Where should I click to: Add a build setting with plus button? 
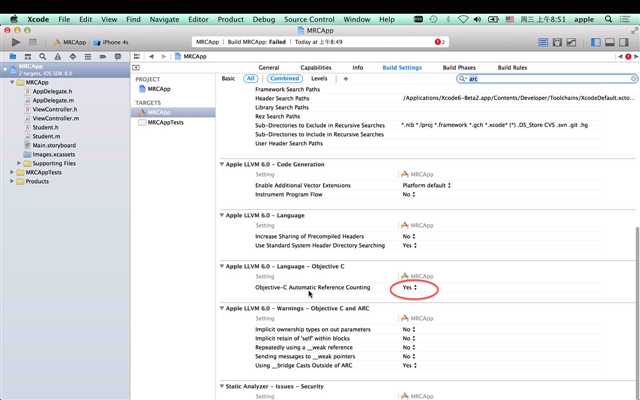click(x=346, y=78)
